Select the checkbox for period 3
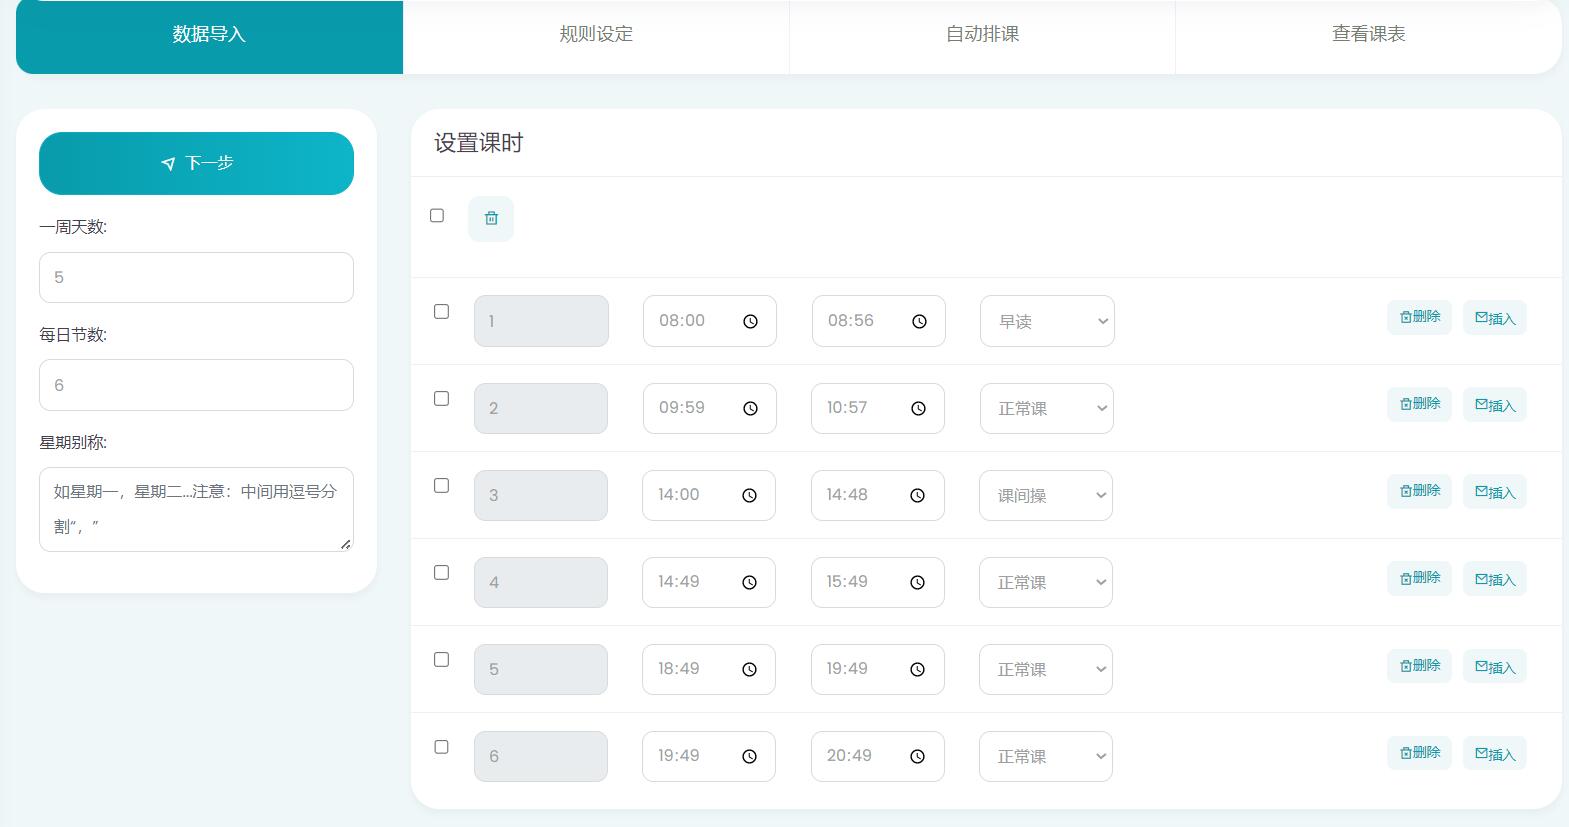This screenshot has height=827, width=1569. [x=441, y=485]
